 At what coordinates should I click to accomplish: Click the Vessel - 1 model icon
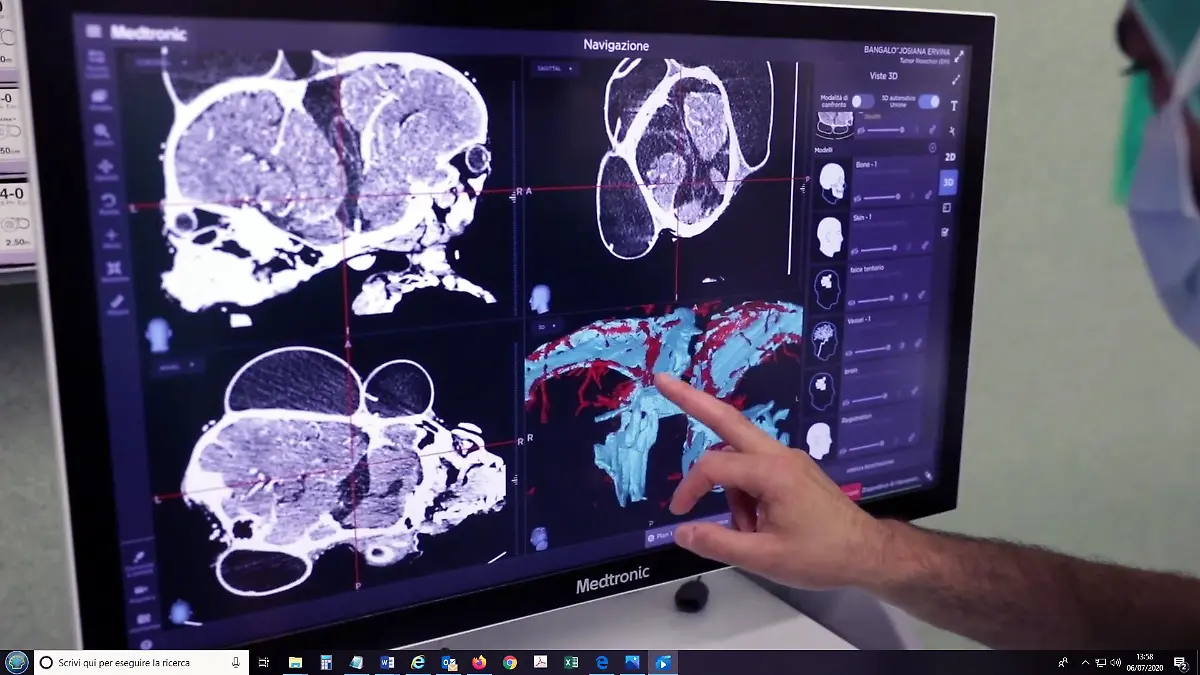point(826,337)
